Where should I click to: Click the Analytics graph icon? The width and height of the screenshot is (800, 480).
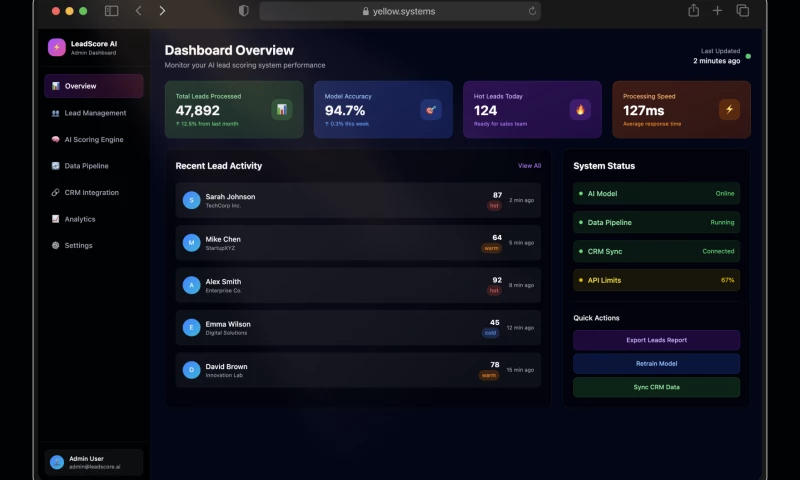(x=56, y=219)
